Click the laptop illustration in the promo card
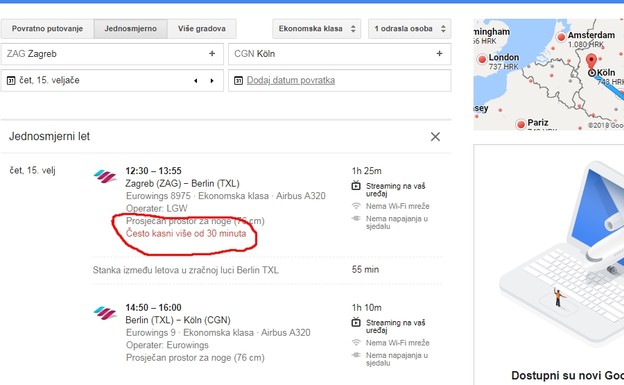This screenshot has width=624, height=385. coord(562,255)
